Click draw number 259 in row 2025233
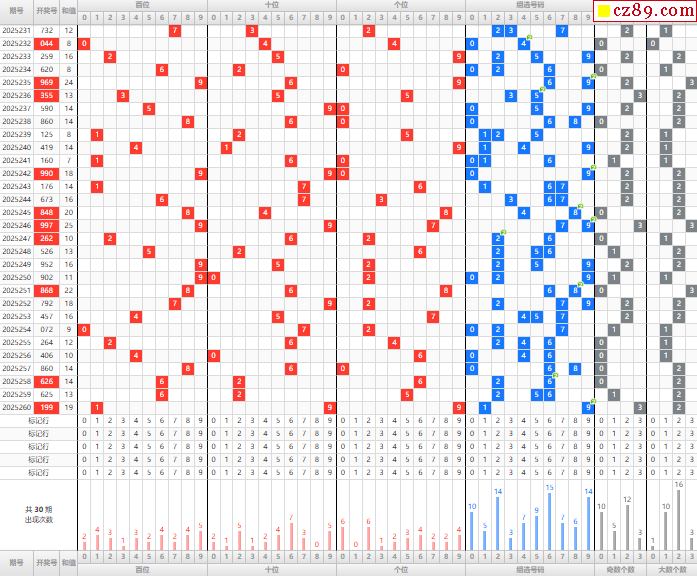697x576 pixels. [46, 56]
